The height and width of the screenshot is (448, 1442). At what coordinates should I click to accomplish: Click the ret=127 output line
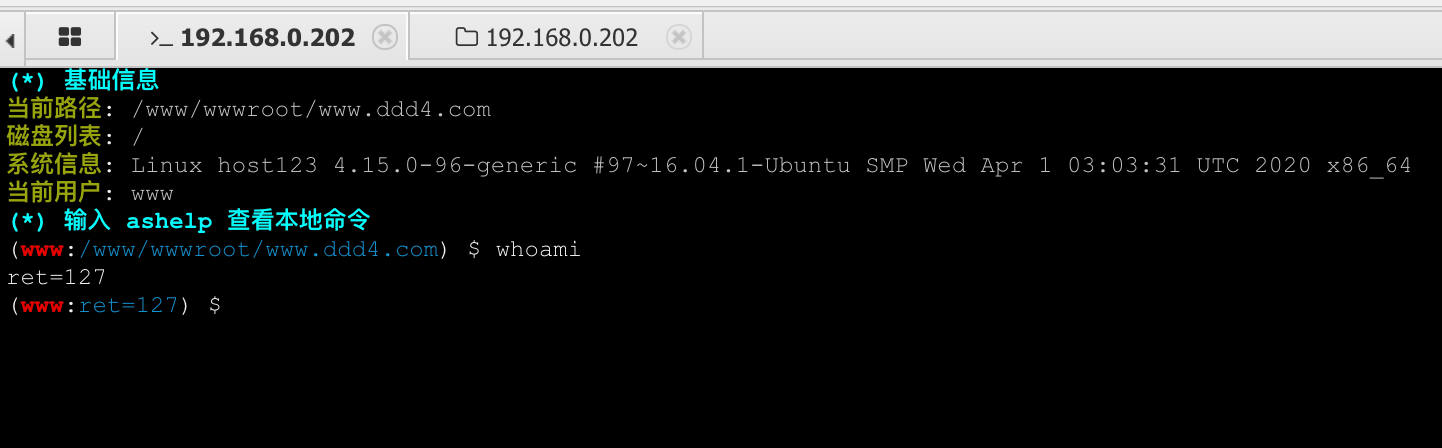(56, 277)
